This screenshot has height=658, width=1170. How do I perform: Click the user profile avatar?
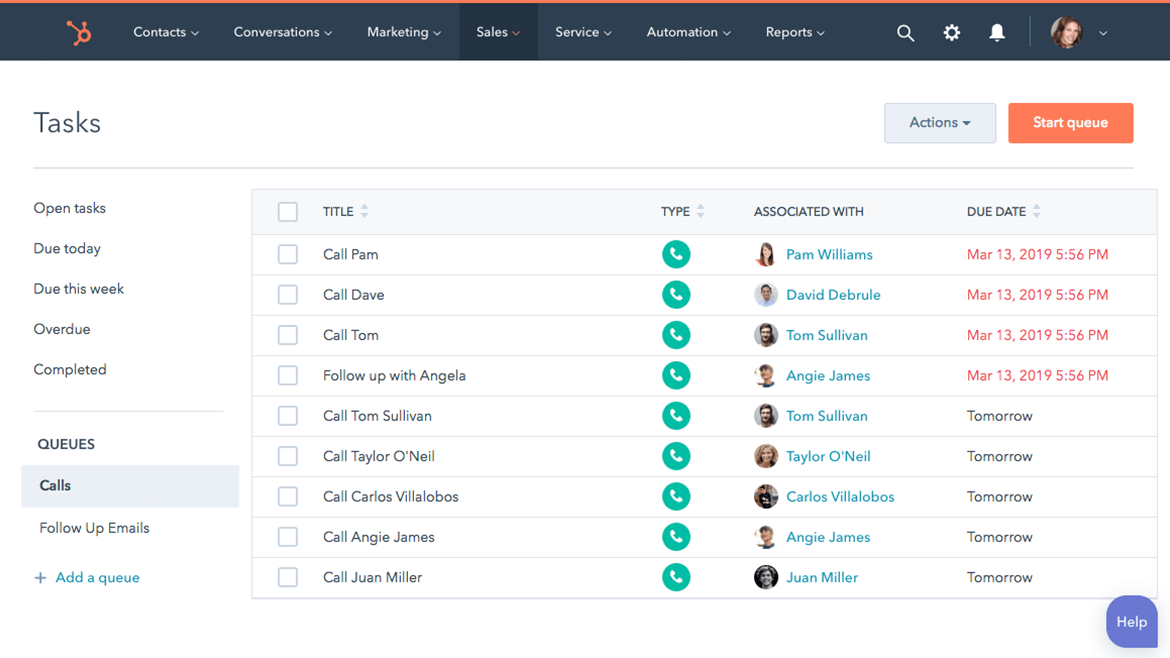1066,33
